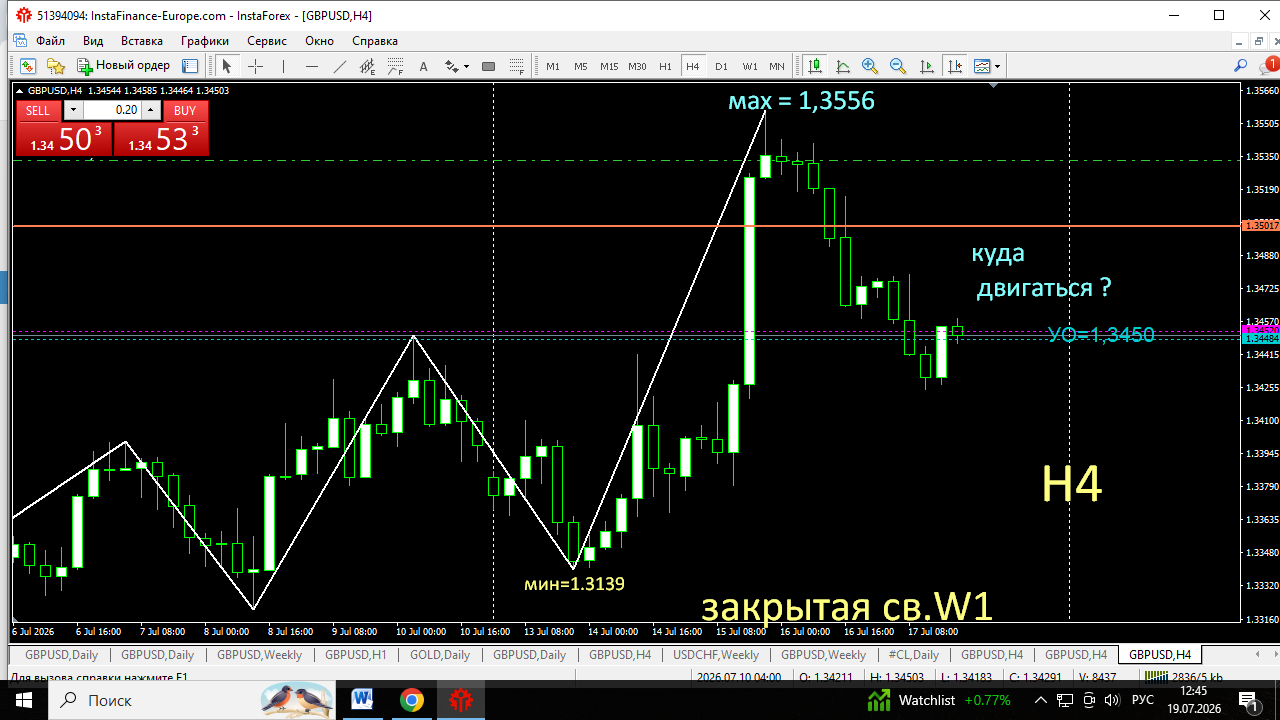Click the red SELL button
Image resolution: width=1280 pixels, height=720 pixels.
pos(37,110)
